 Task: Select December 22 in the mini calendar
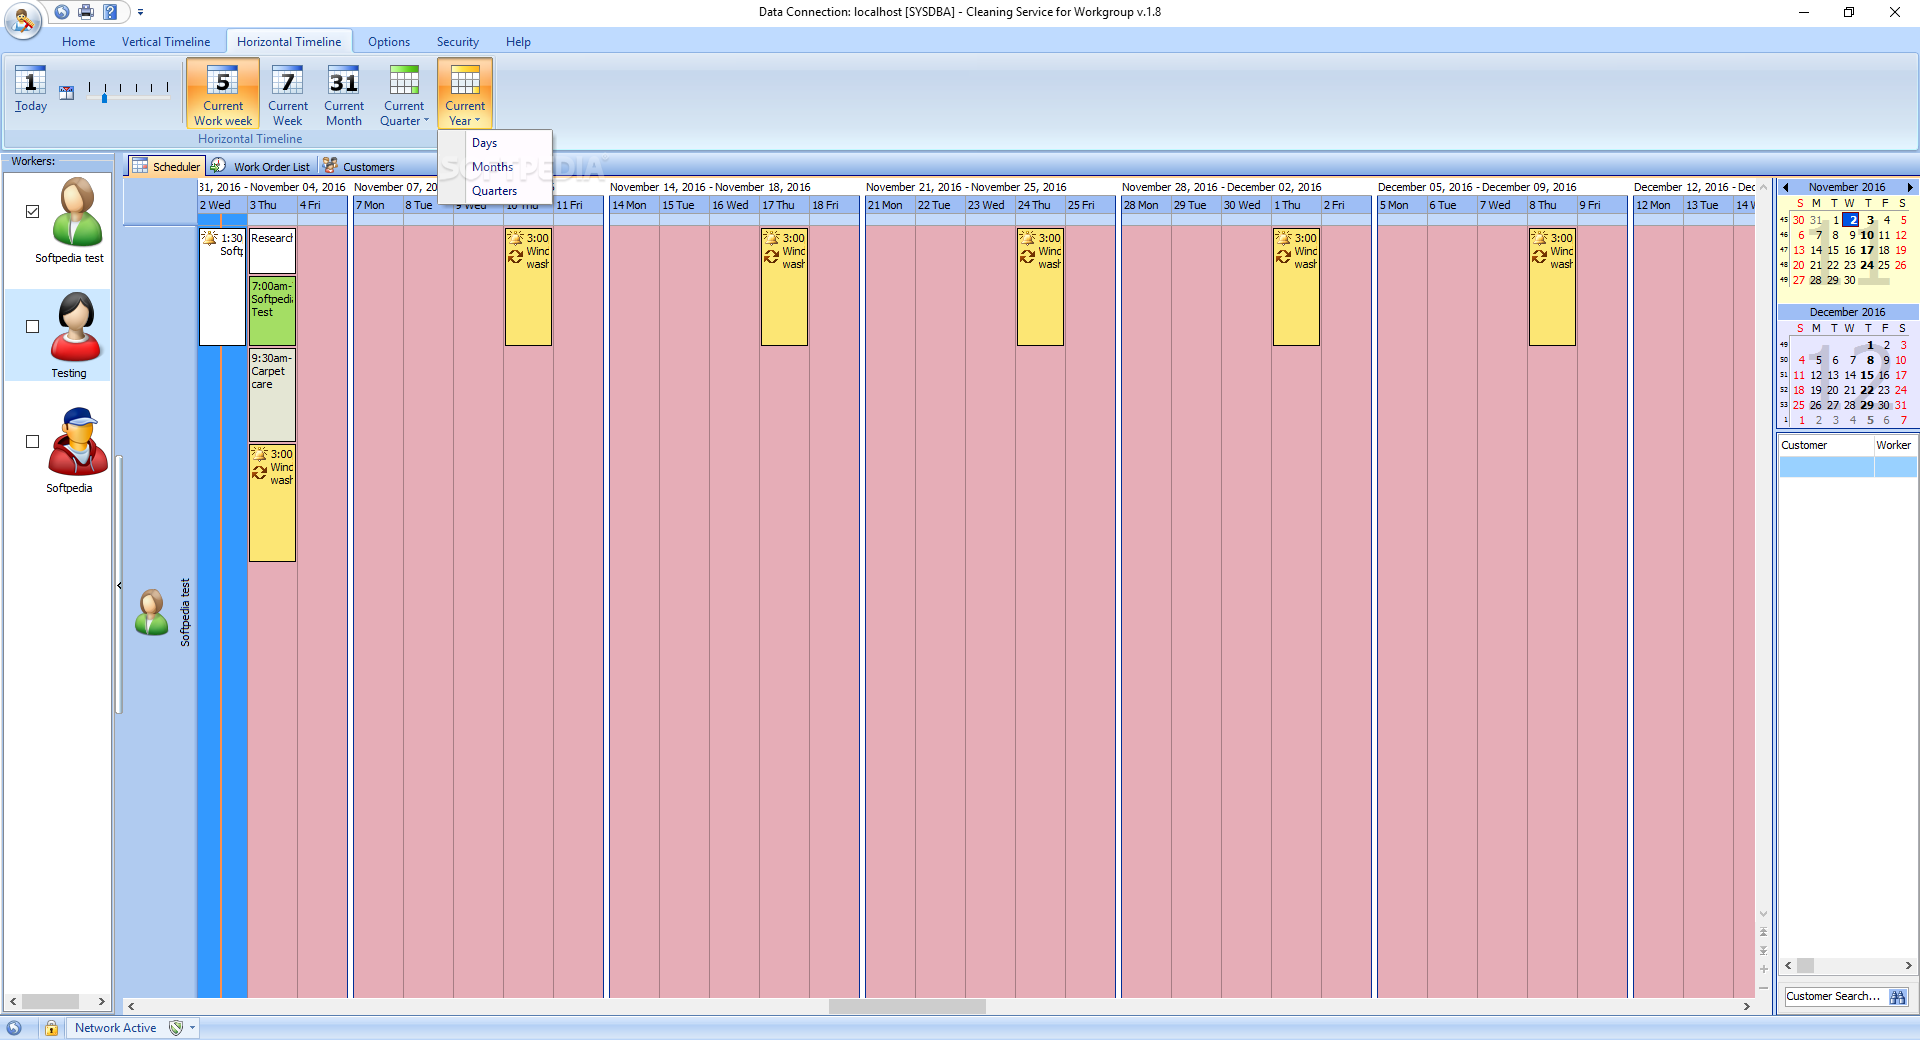1867,390
